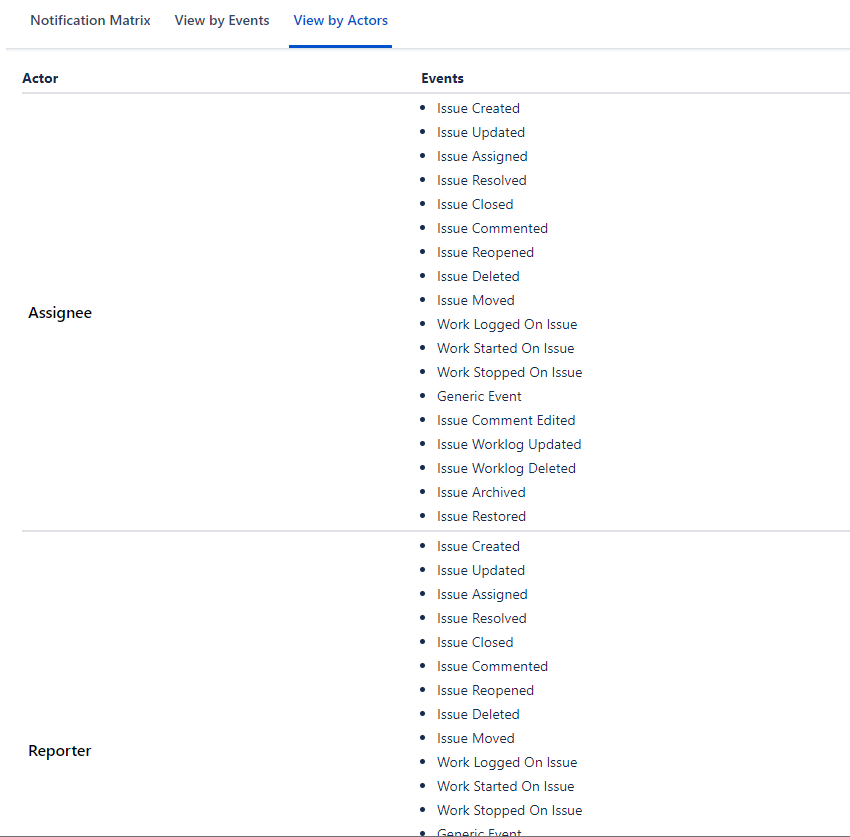Click Work Started On Issue under Assignee
The width and height of the screenshot is (850, 837).
click(505, 349)
